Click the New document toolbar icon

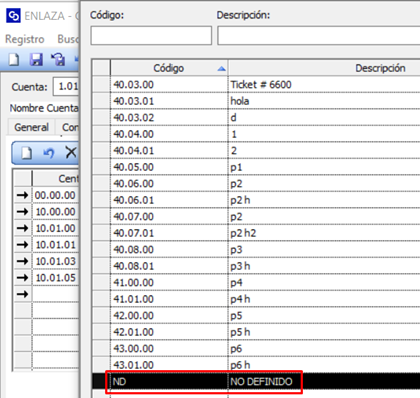14,60
